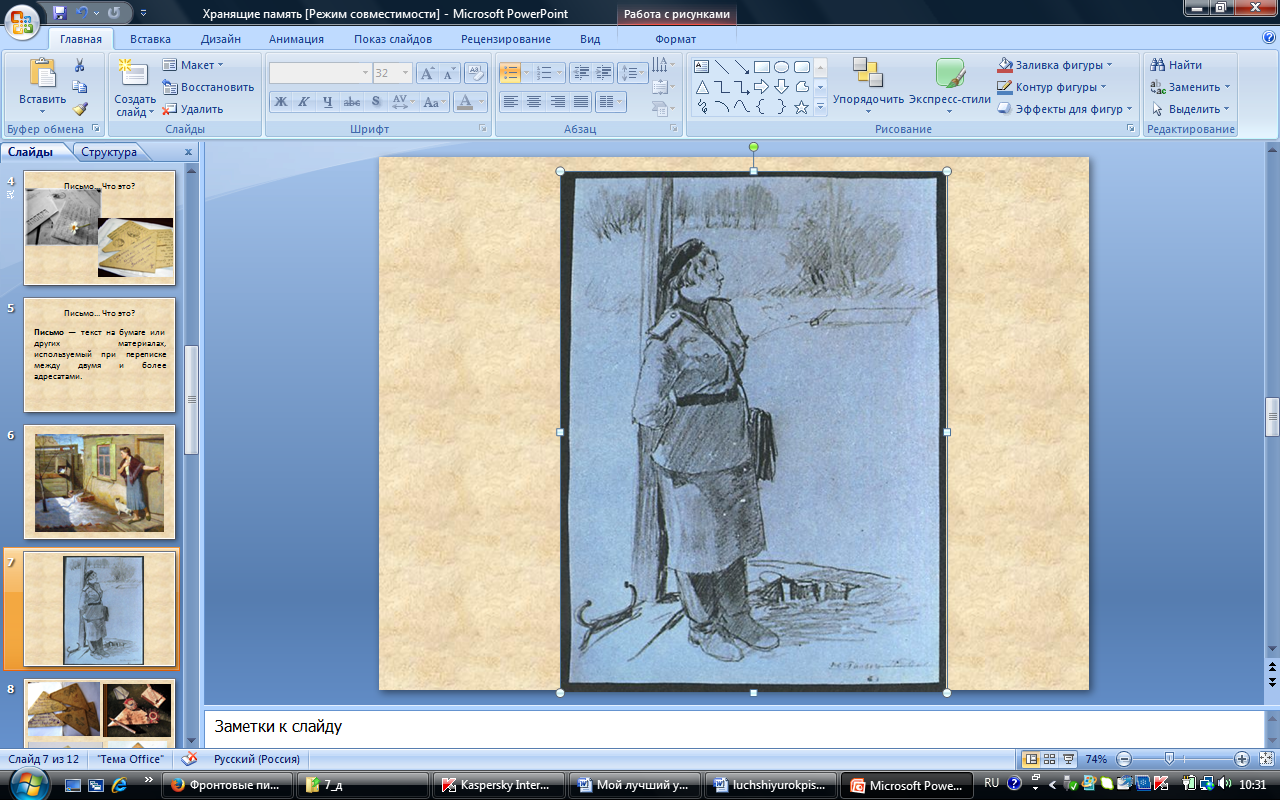The height and width of the screenshot is (800, 1280).
Task: Select the five-point star shape
Action: (x=802, y=107)
